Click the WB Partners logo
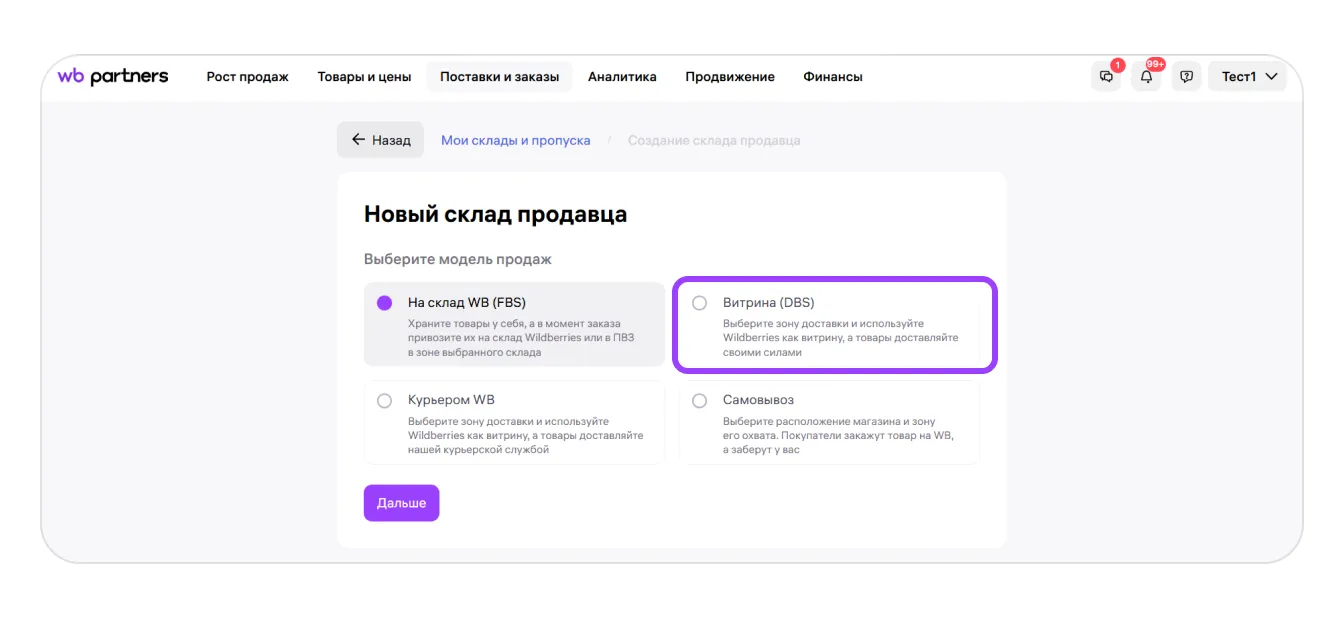 point(113,77)
